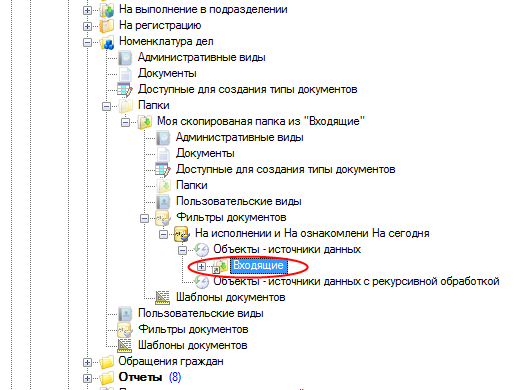Select nested 'Доступные для создания типы документов' label
Viewport: 528px width, 390px height.
pyautogui.click(x=286, y=170)
